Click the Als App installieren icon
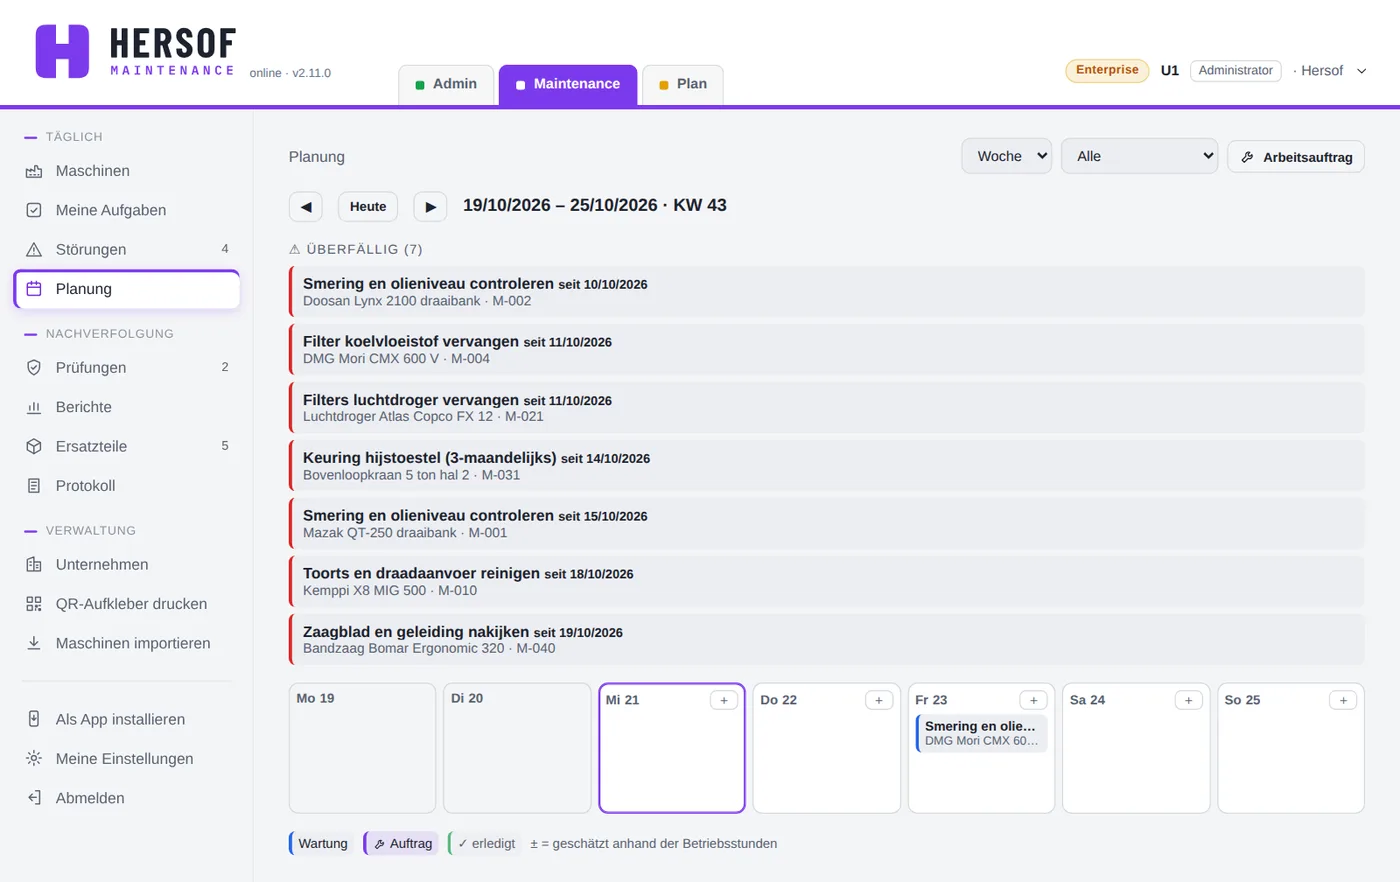The width and height of the screenshot is (1400, 882). 34,719
